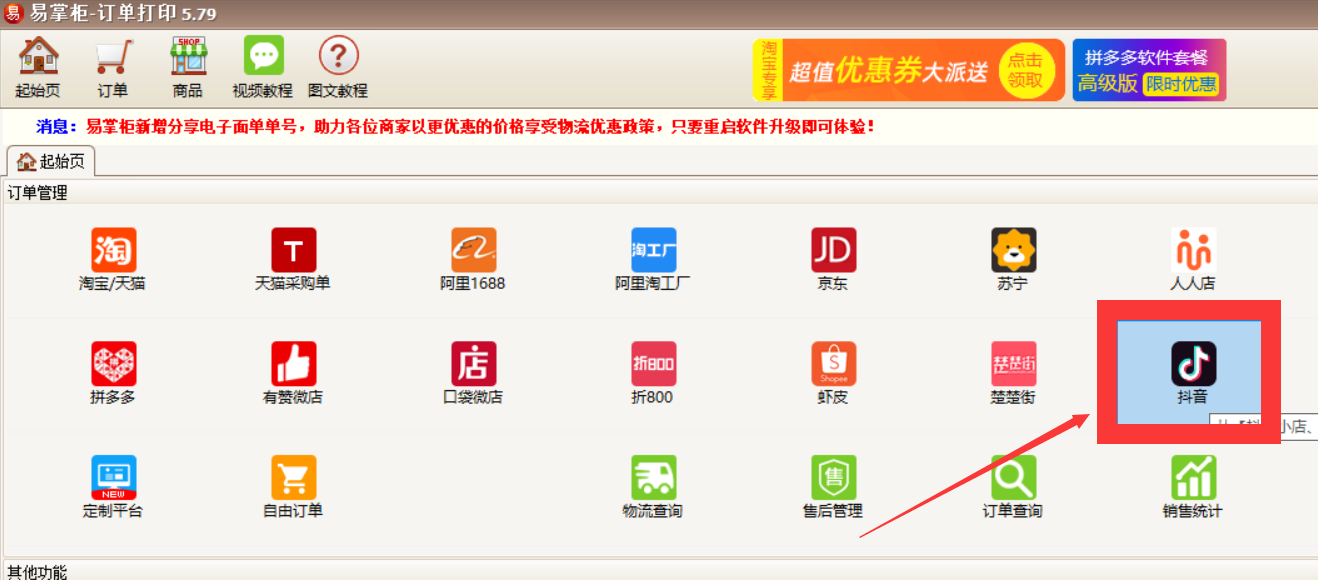Open 自由订单 cart icon
Screen dimensions: 1318x580
point(293,487)
